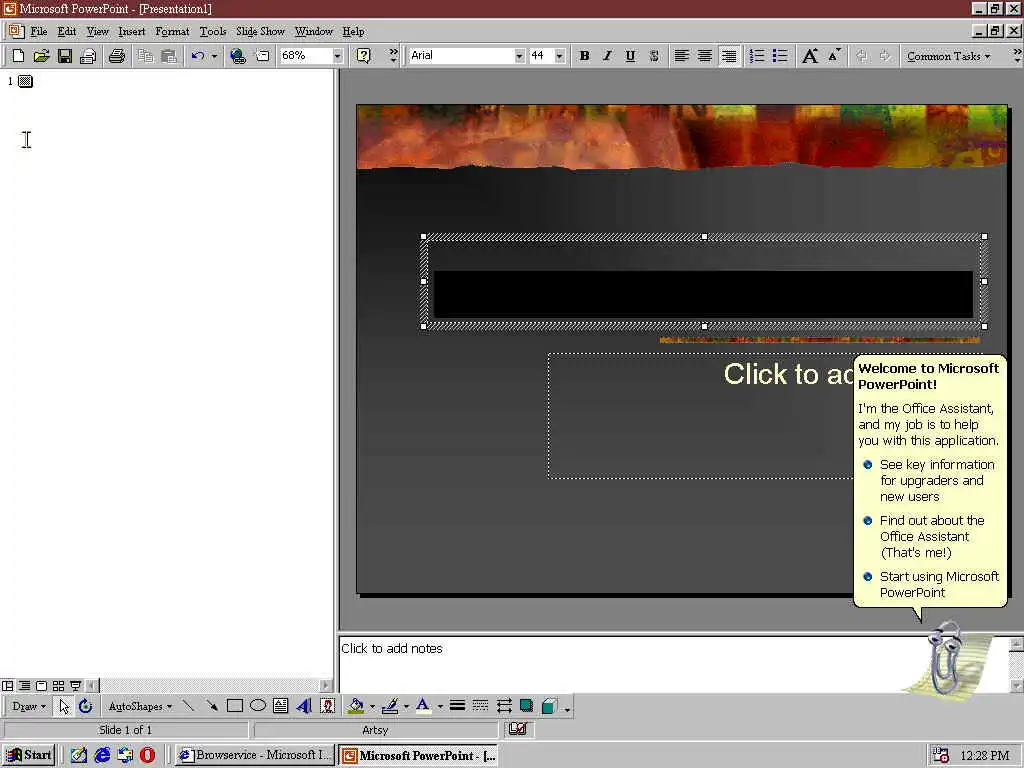This screenshot has height=768, width=1024.
Task: Click the Open folder icon
Action: 41,56
